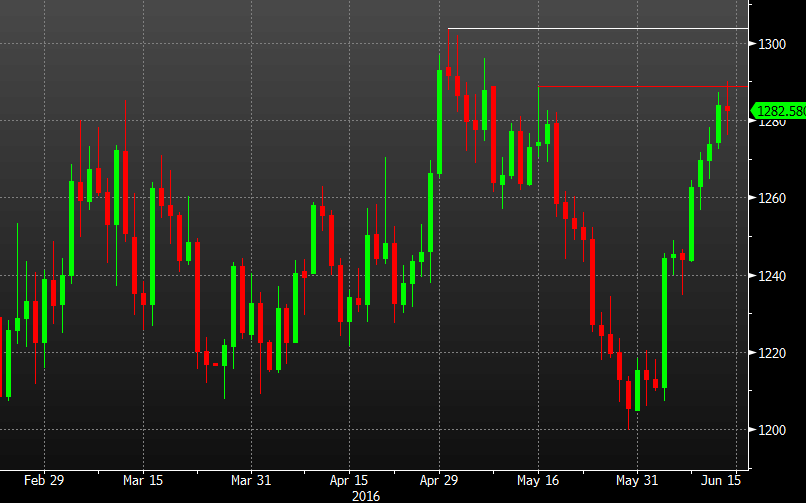Select the May 31 date label
The image size is (806, 503).
click(637, 480)
